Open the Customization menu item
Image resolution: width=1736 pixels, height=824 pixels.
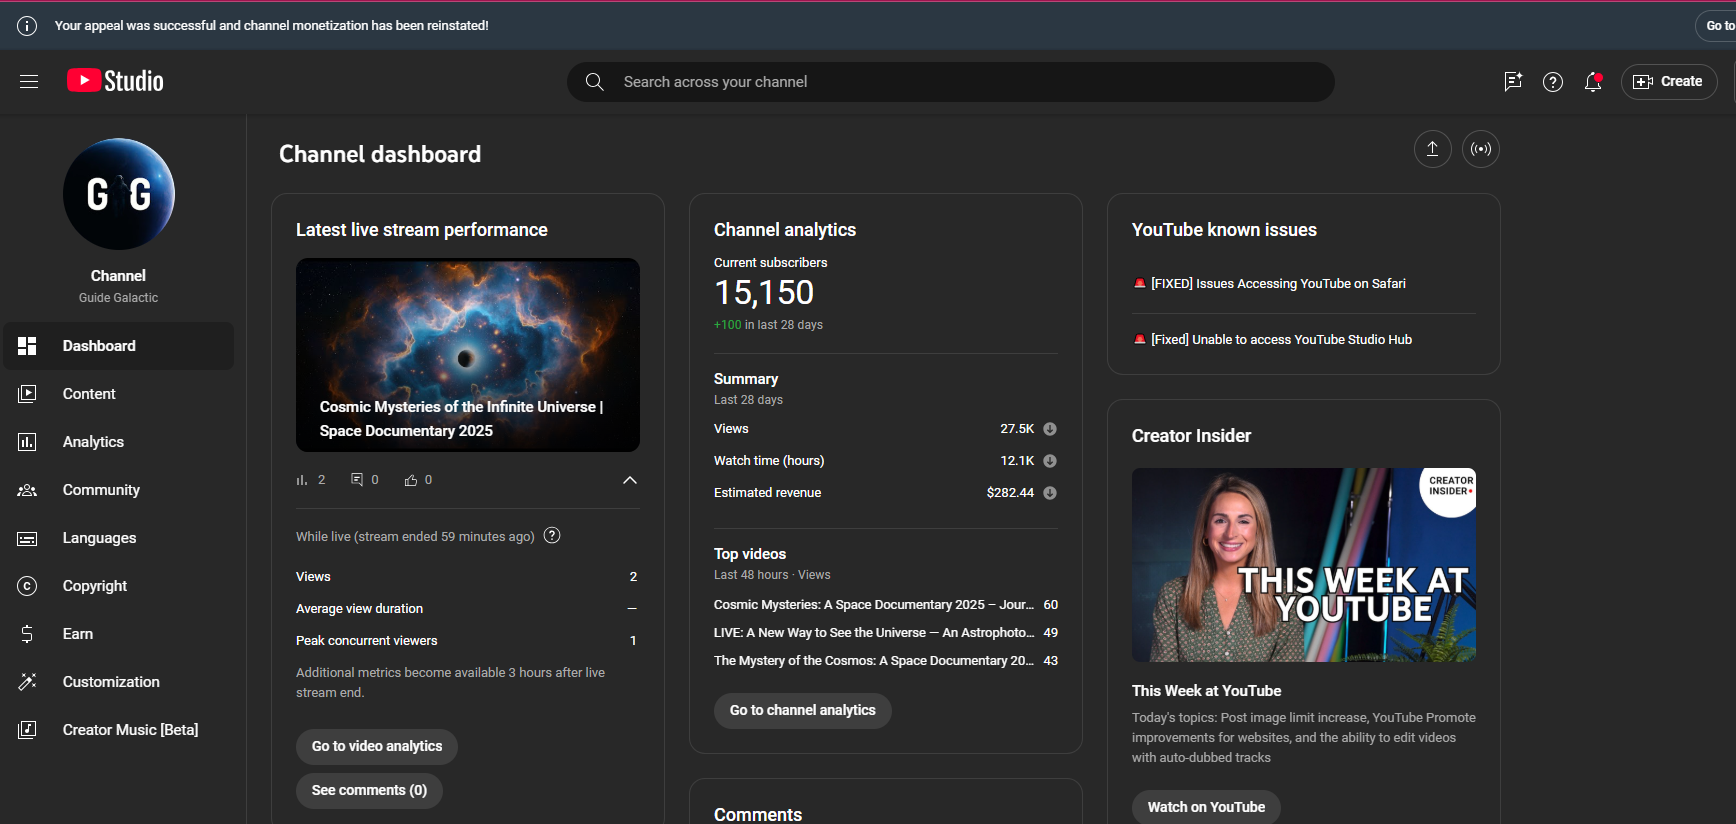pyautogui.click(x=119, y=682)
